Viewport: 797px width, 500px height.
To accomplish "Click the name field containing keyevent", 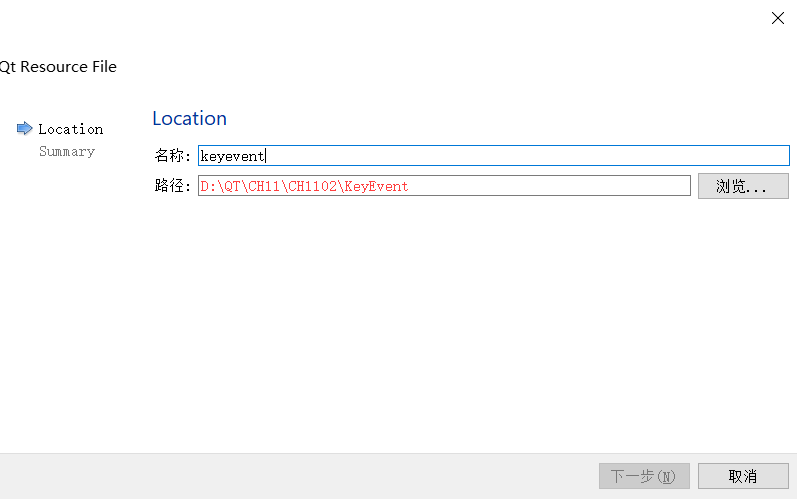I will (x=494, y=155).
